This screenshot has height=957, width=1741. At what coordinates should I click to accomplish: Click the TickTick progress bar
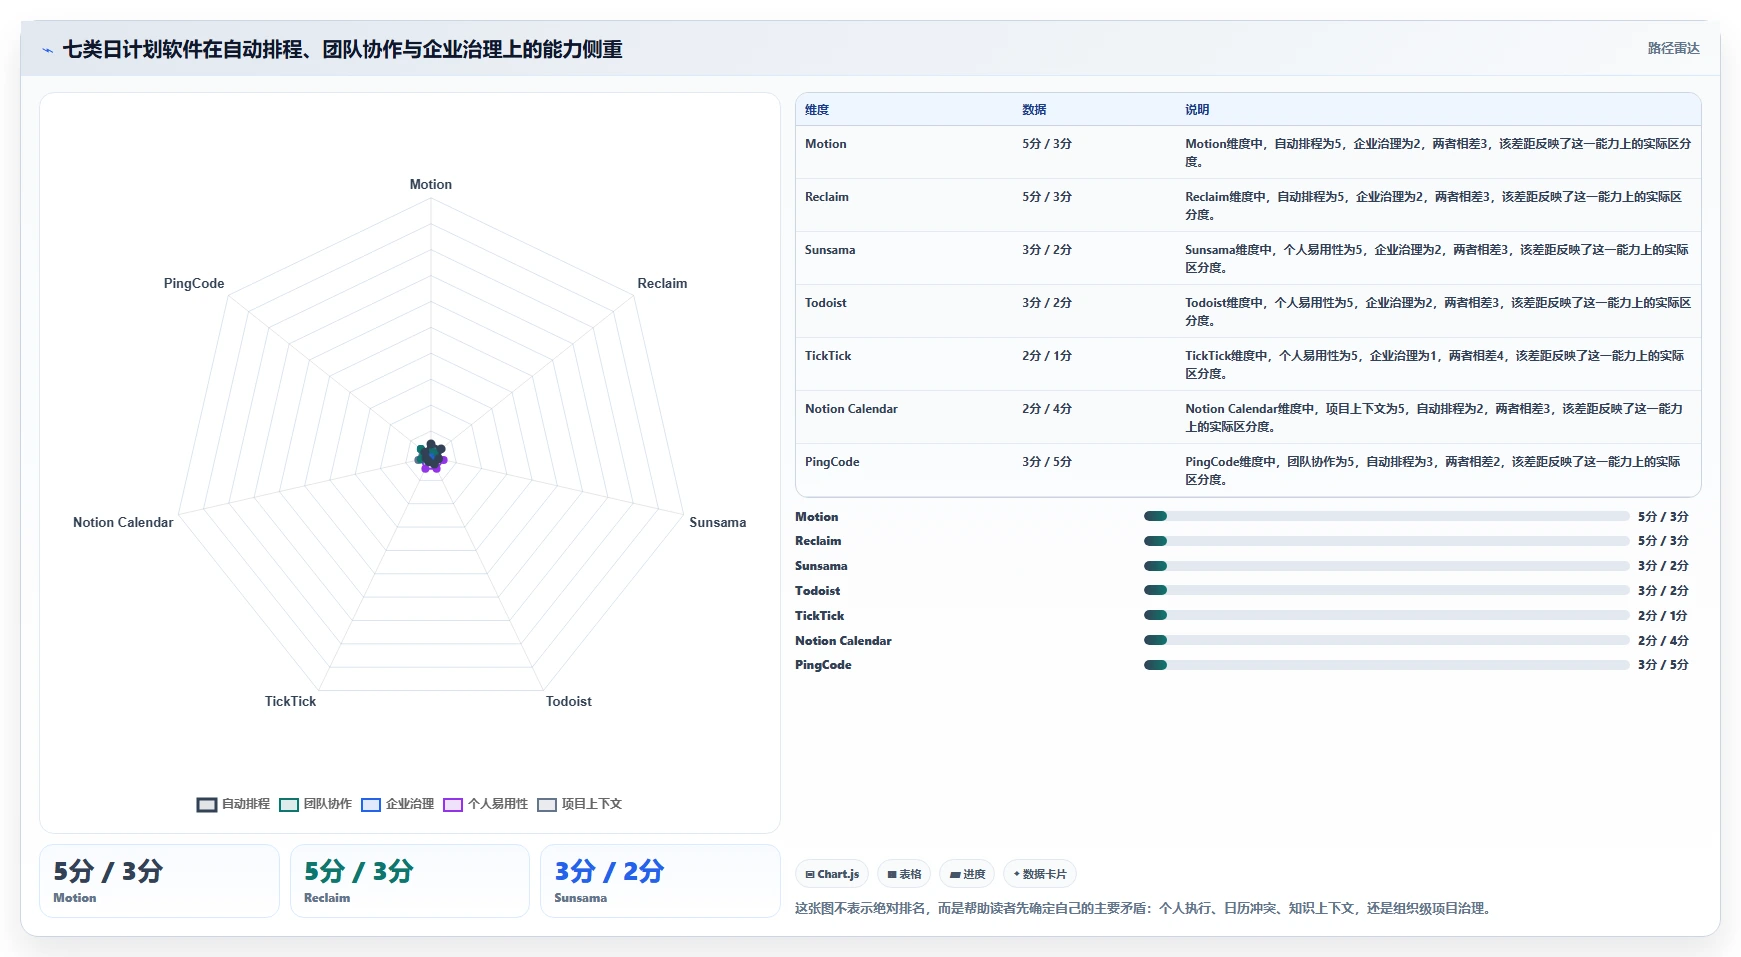[1386, 615]
